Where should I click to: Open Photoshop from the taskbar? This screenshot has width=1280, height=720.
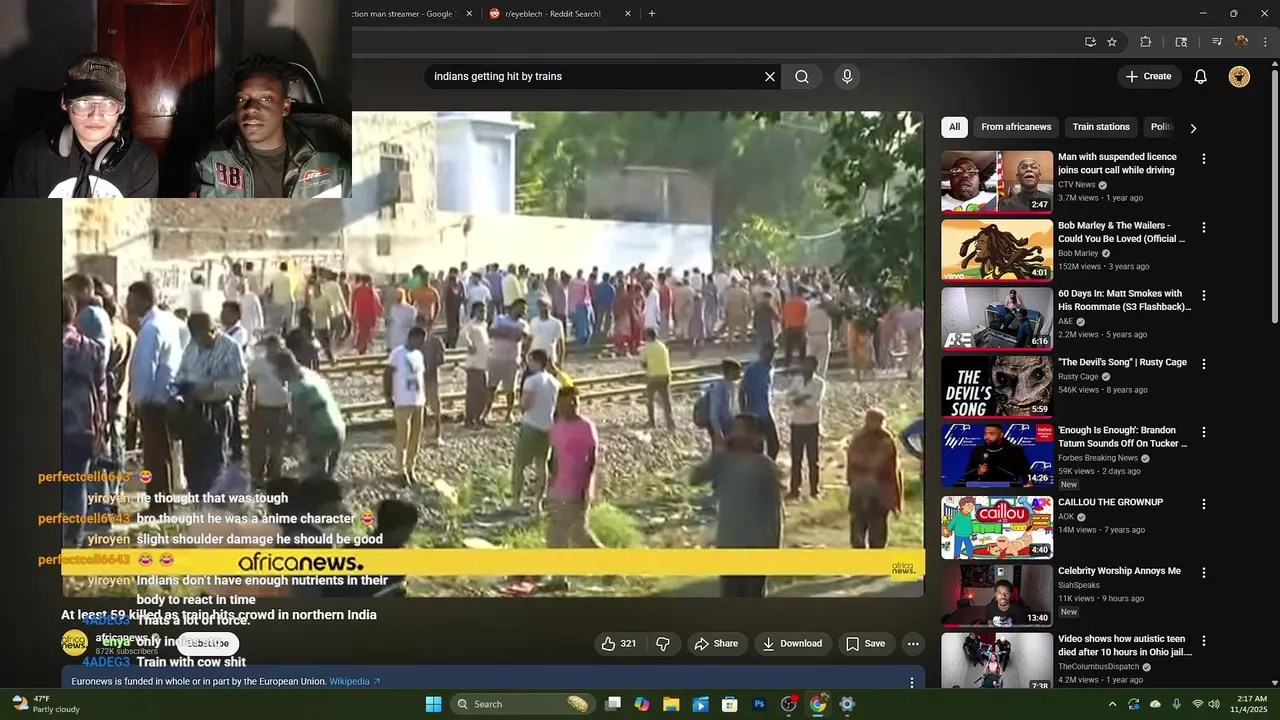pyautogui.click(x=759, y=704)
